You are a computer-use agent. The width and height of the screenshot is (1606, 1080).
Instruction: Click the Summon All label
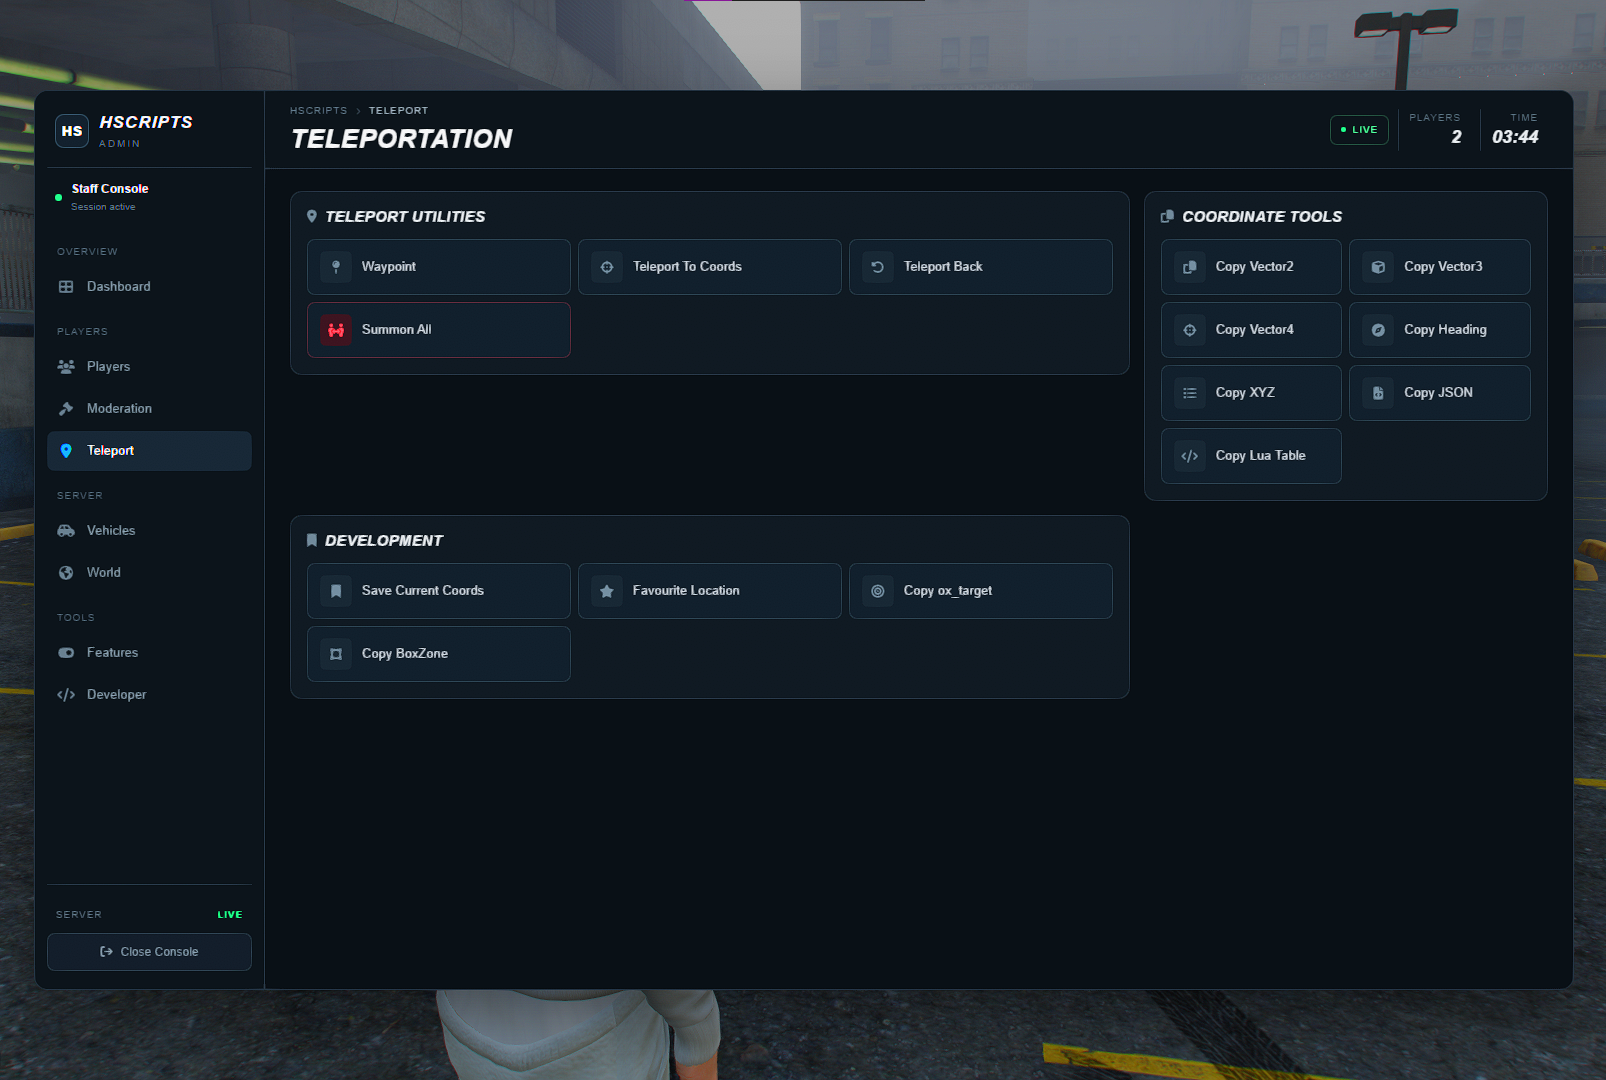click(396, 330)
